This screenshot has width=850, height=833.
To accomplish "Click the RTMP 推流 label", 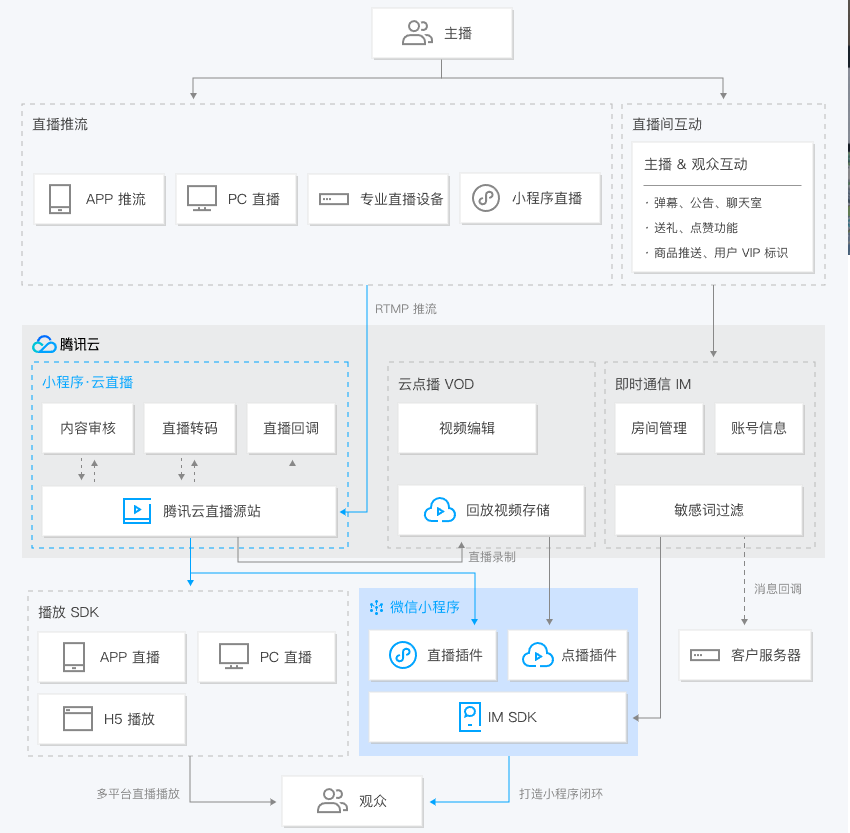I will click(x=406, y=309).
